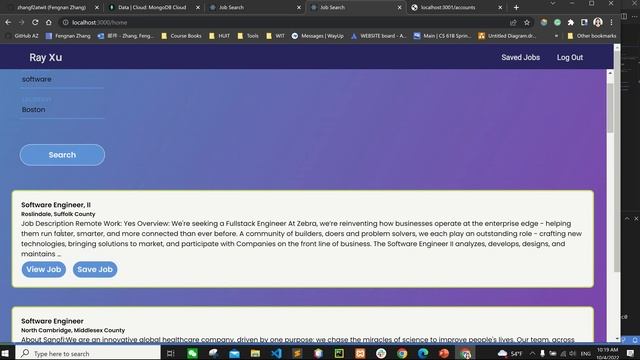Switch to the localhost:3001/accounts tab
The image size is (640, 360).
click(448, 7)
